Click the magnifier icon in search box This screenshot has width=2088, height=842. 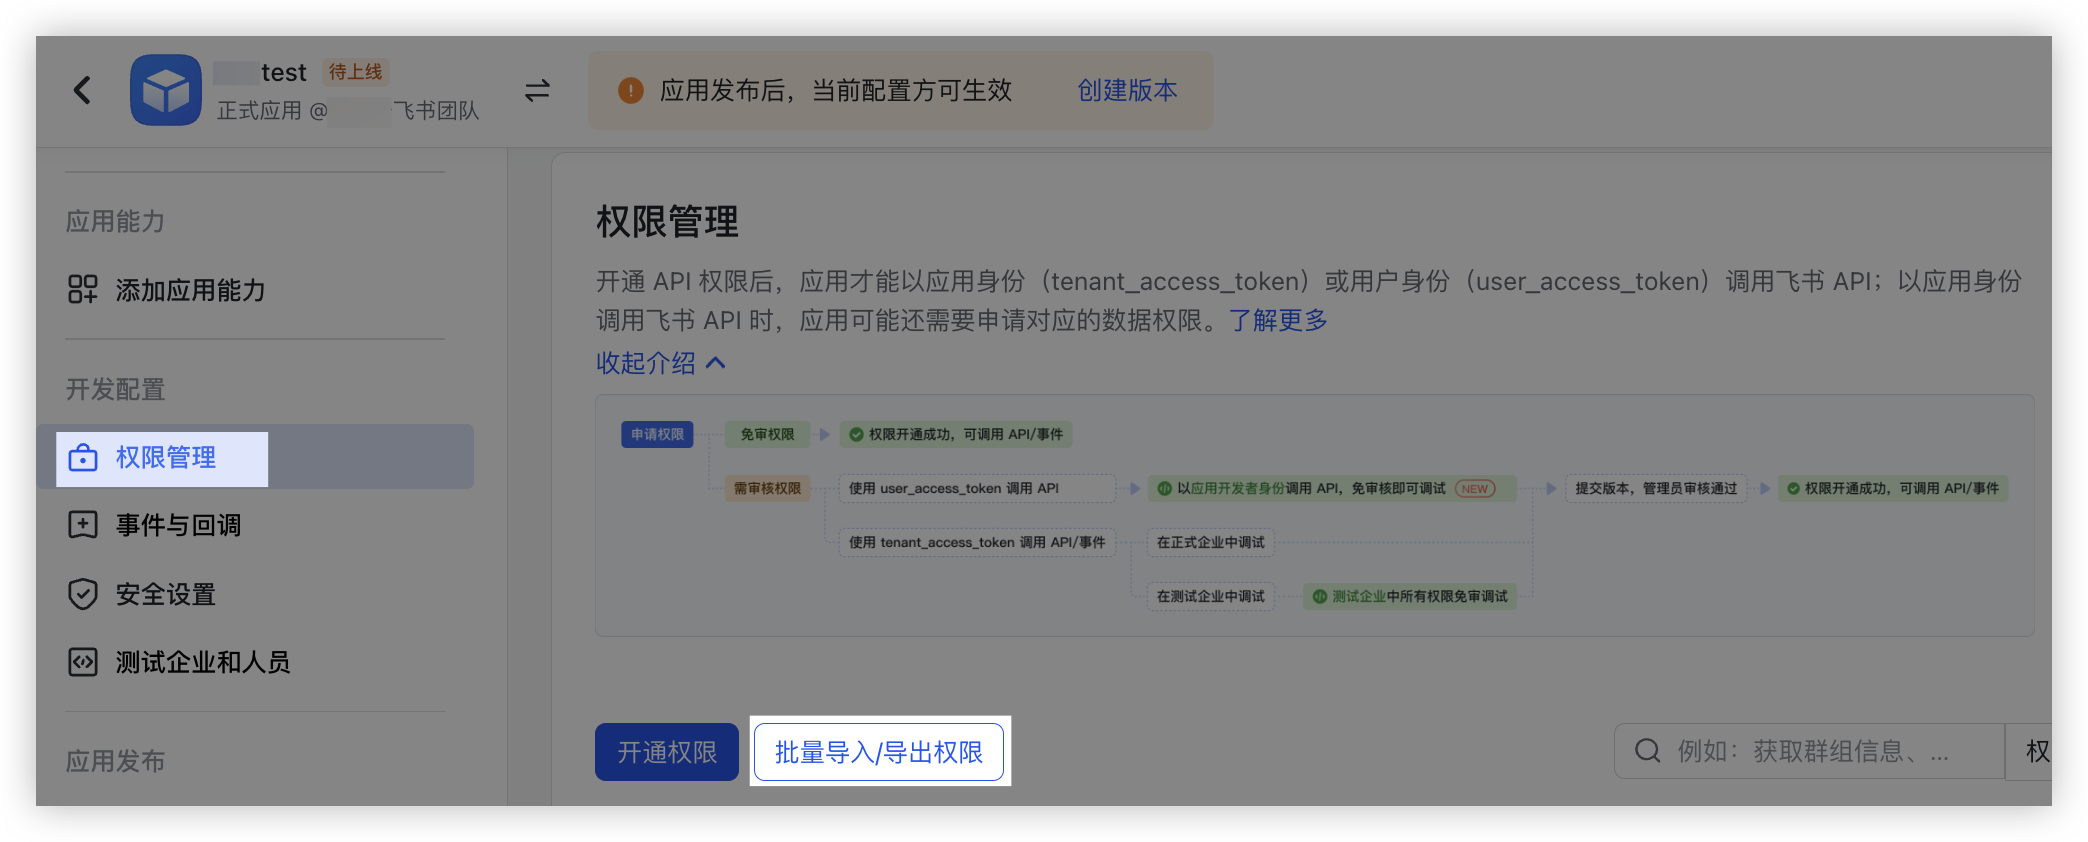[x=1647, y=751]
